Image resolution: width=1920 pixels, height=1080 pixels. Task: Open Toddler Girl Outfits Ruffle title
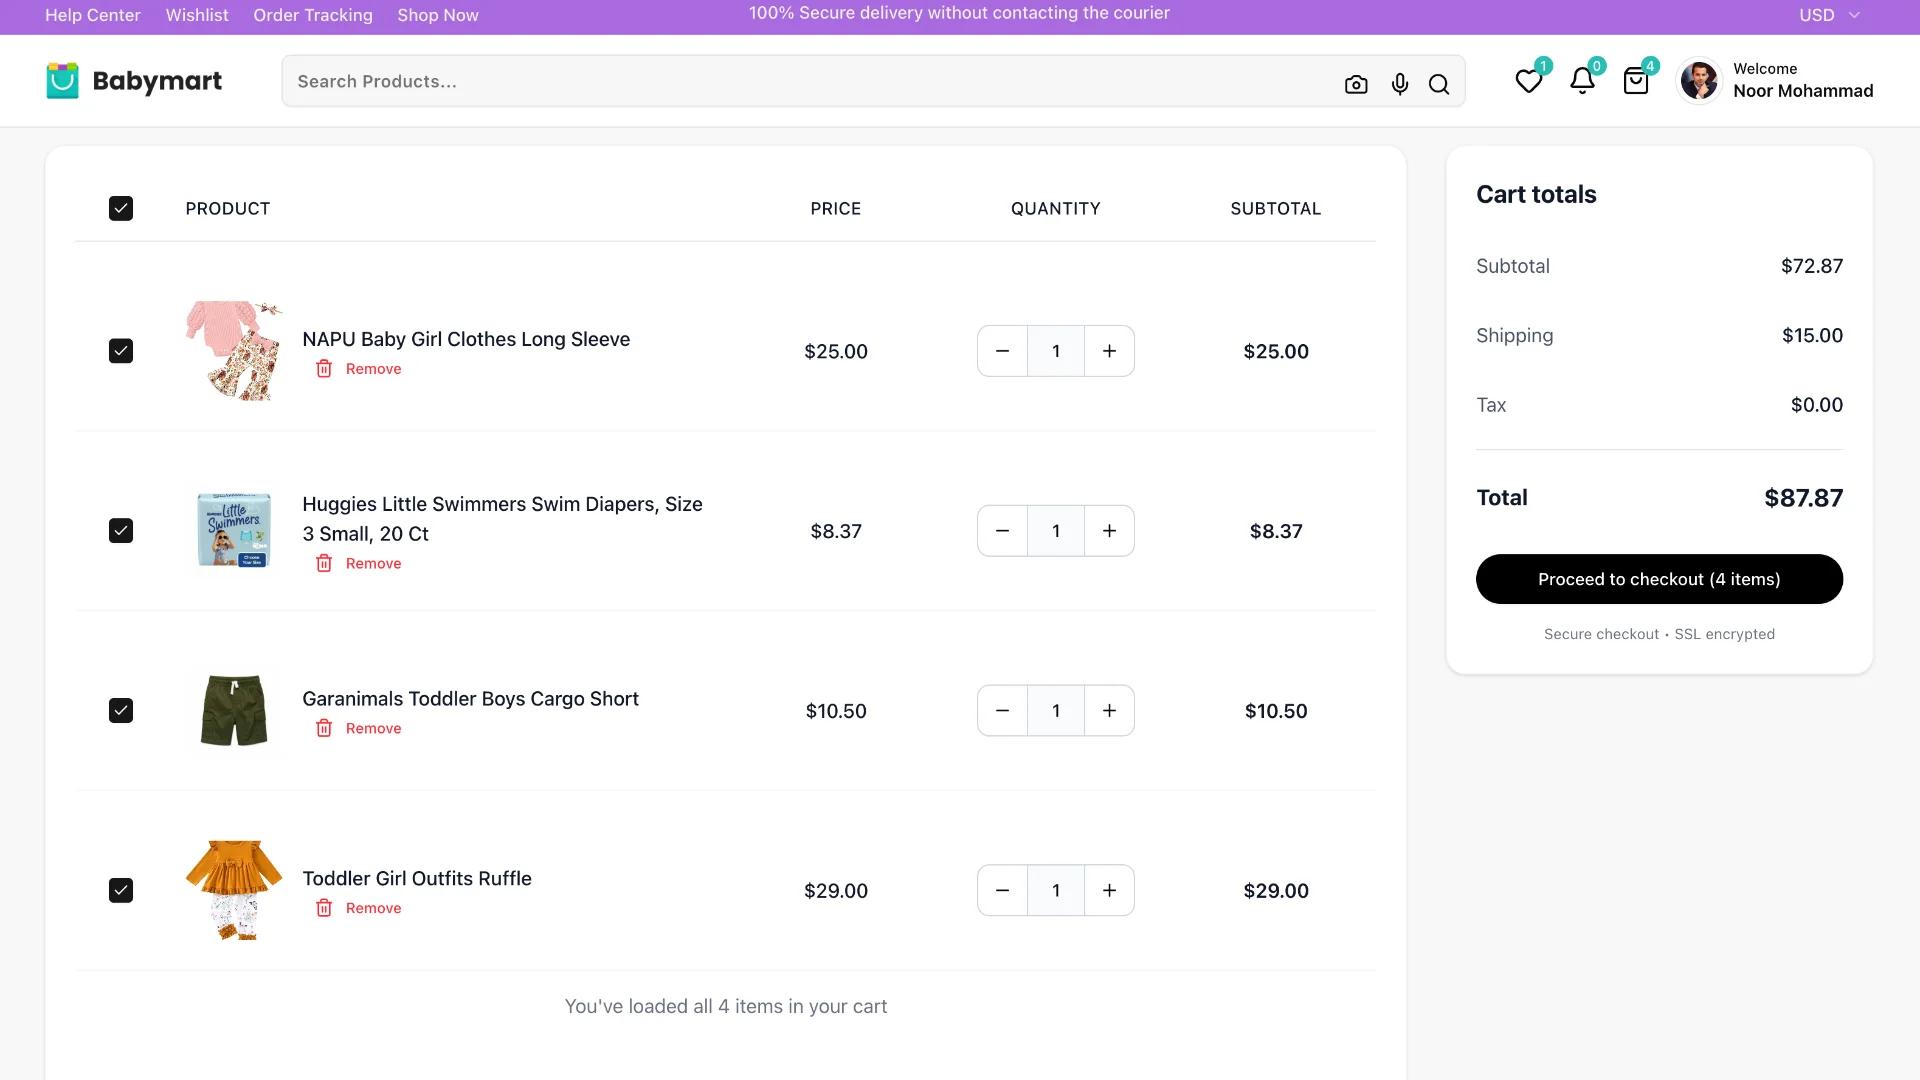pos(417,879)
